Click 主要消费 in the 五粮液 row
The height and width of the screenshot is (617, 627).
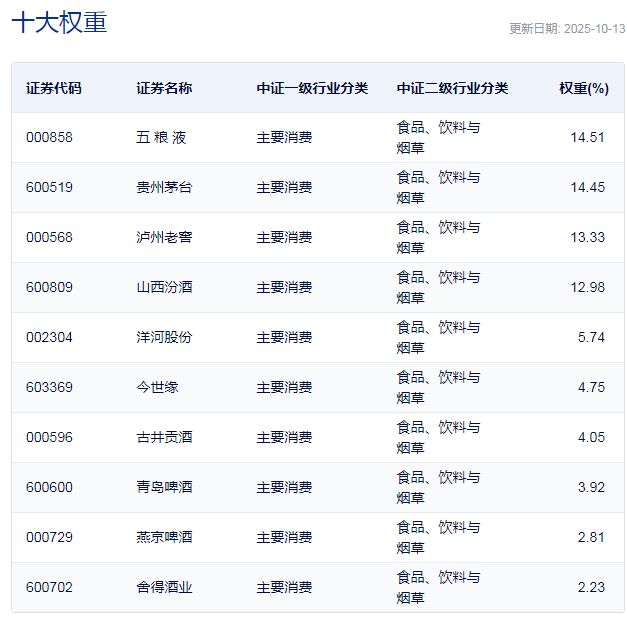point(284,137)
